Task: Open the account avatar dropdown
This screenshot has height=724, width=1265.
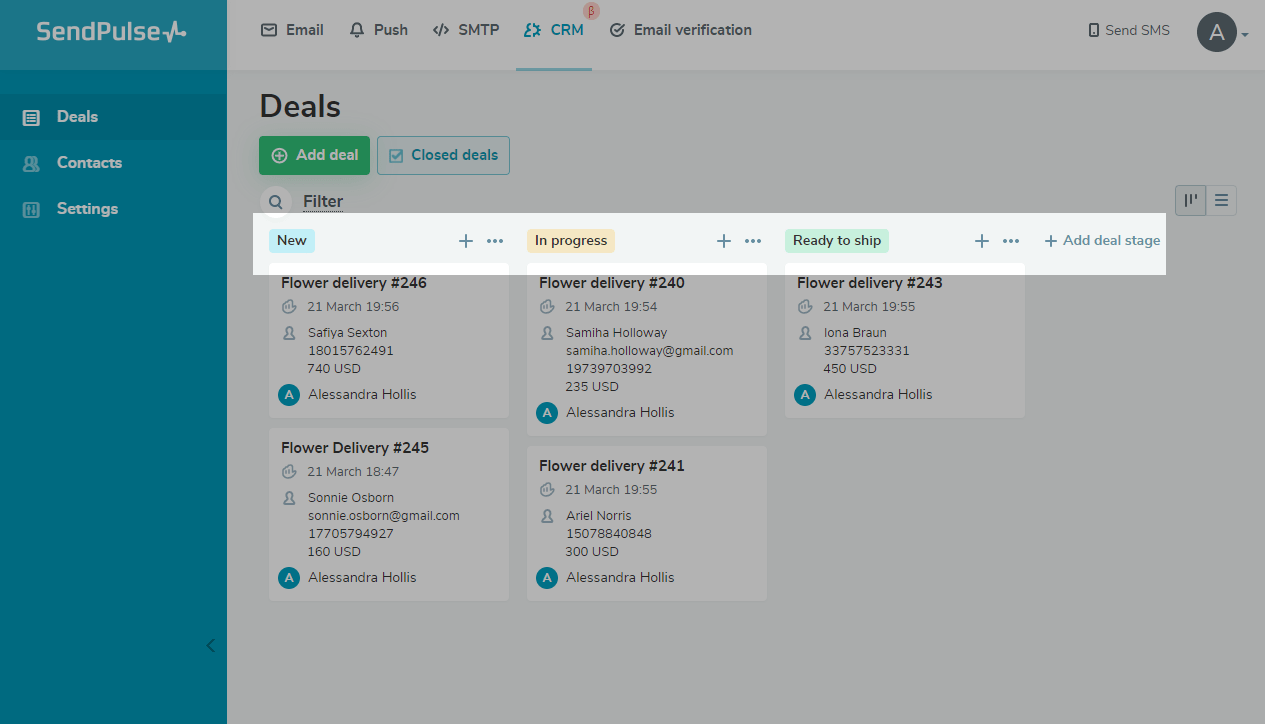Action: (1217, 32)
